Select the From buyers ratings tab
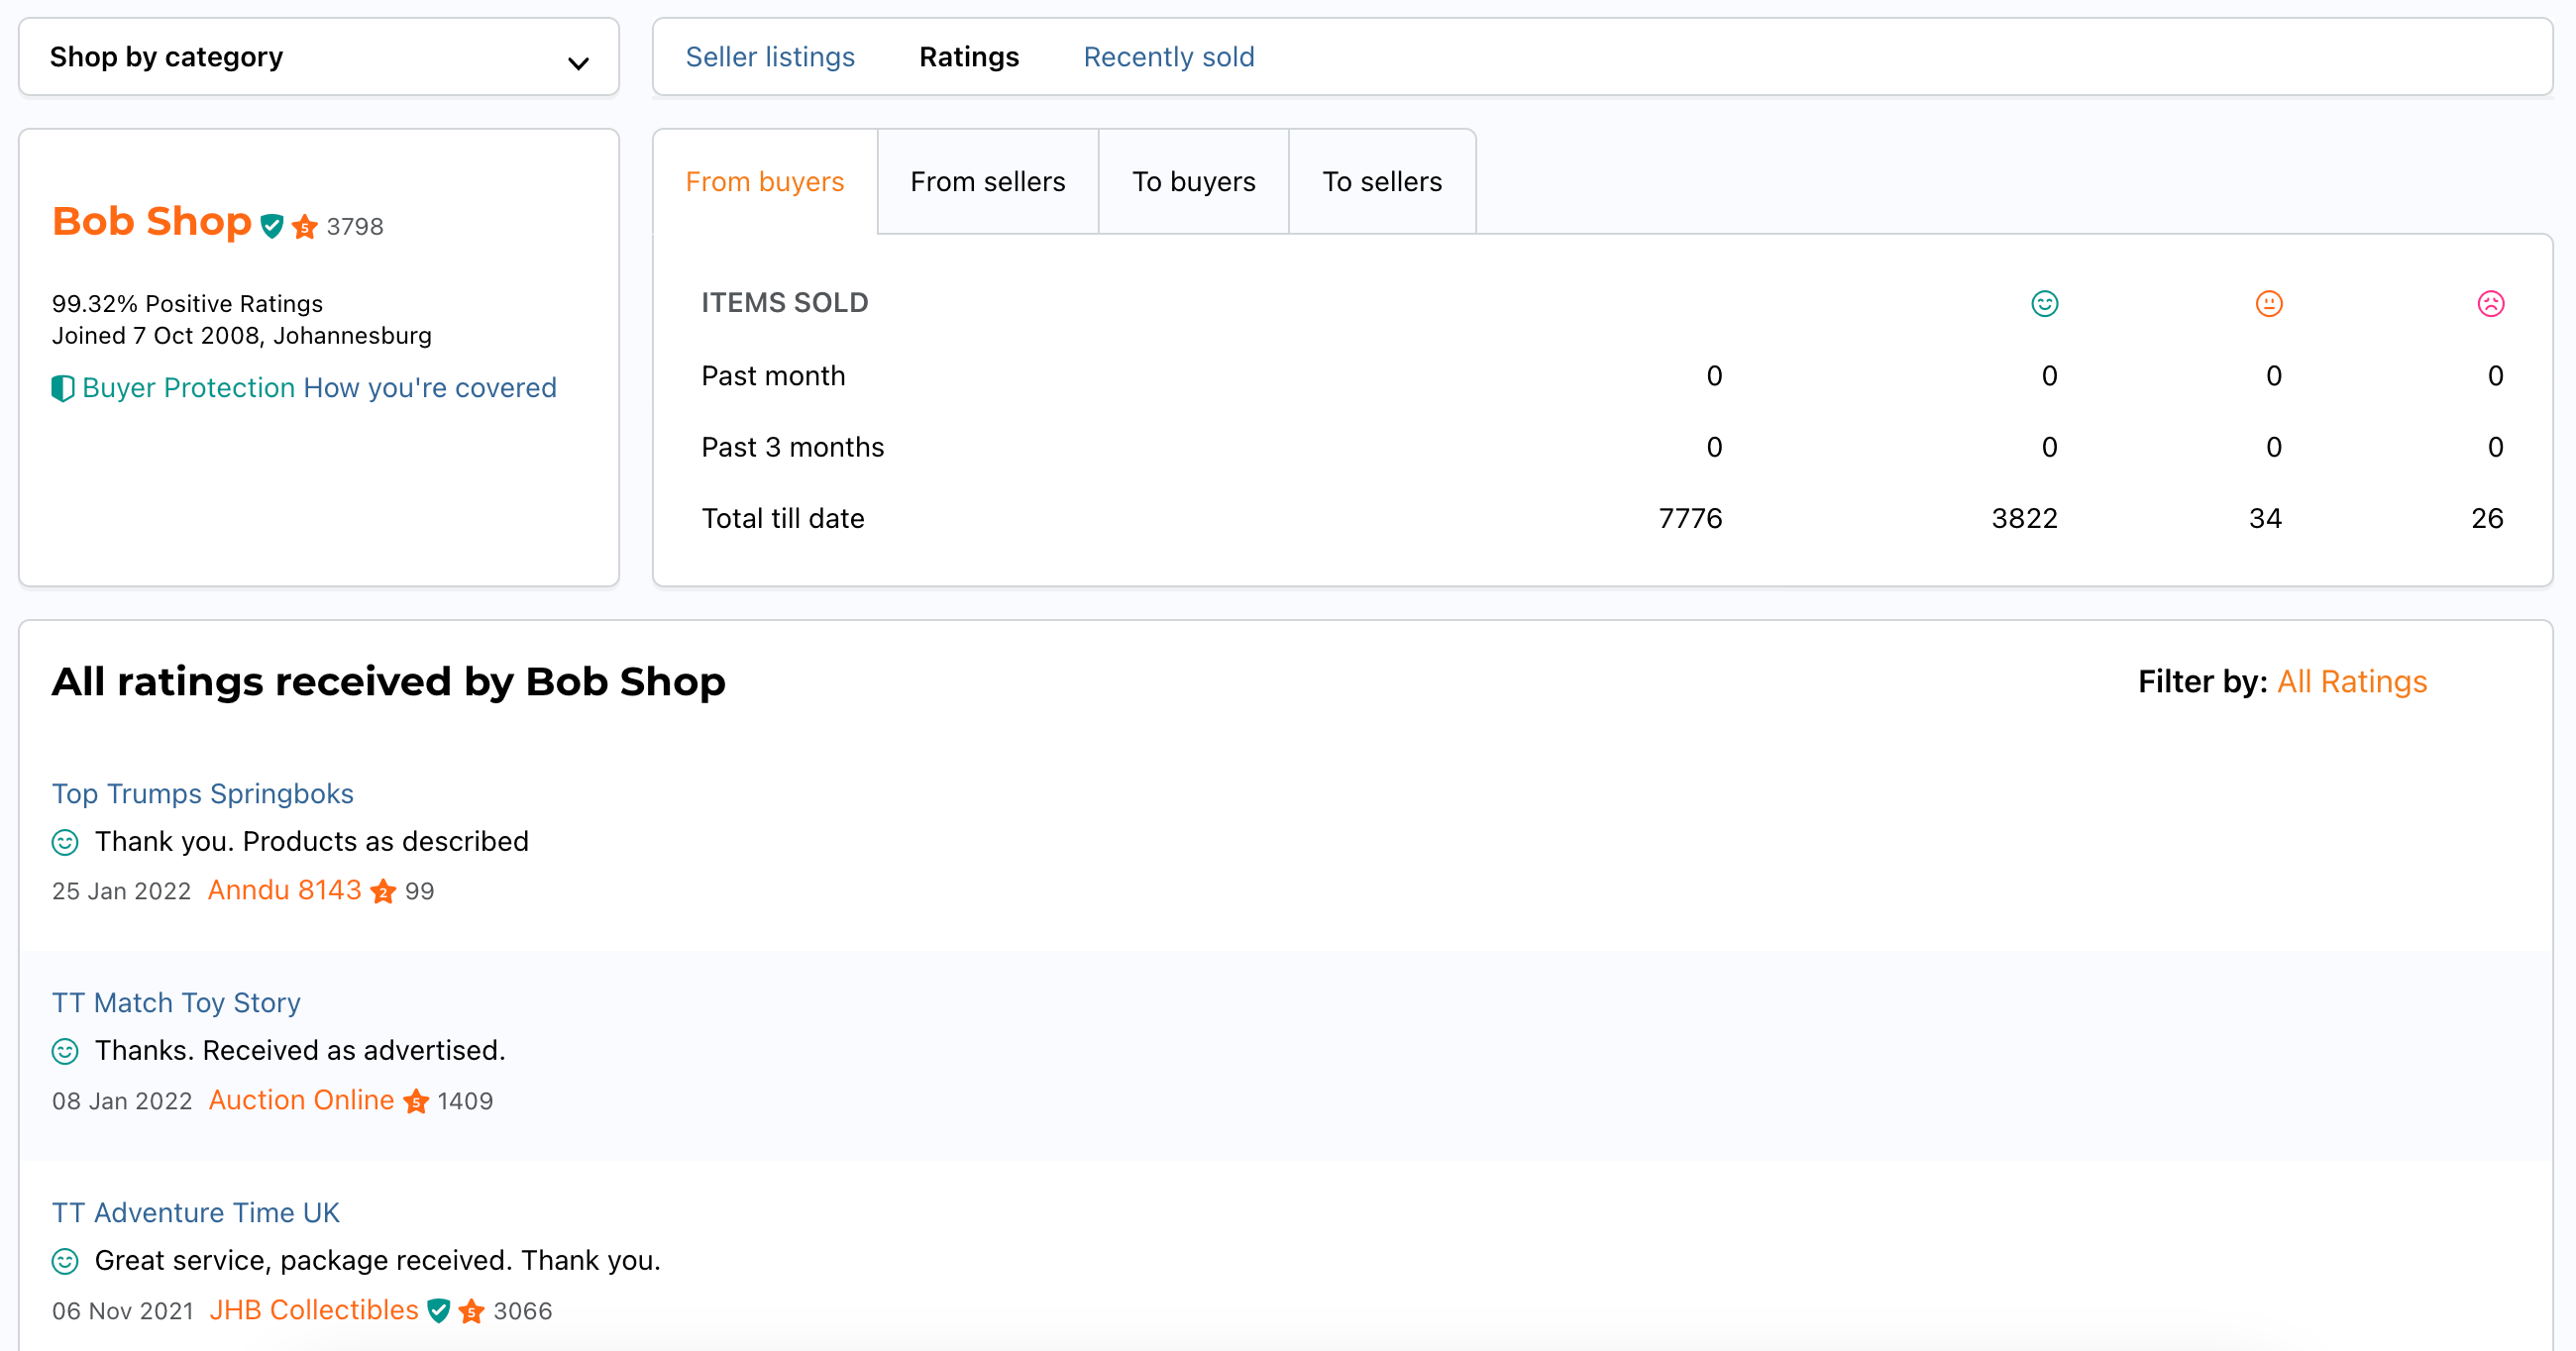The width and height of the screenshot is (2576, 1351). click(765, 182)
